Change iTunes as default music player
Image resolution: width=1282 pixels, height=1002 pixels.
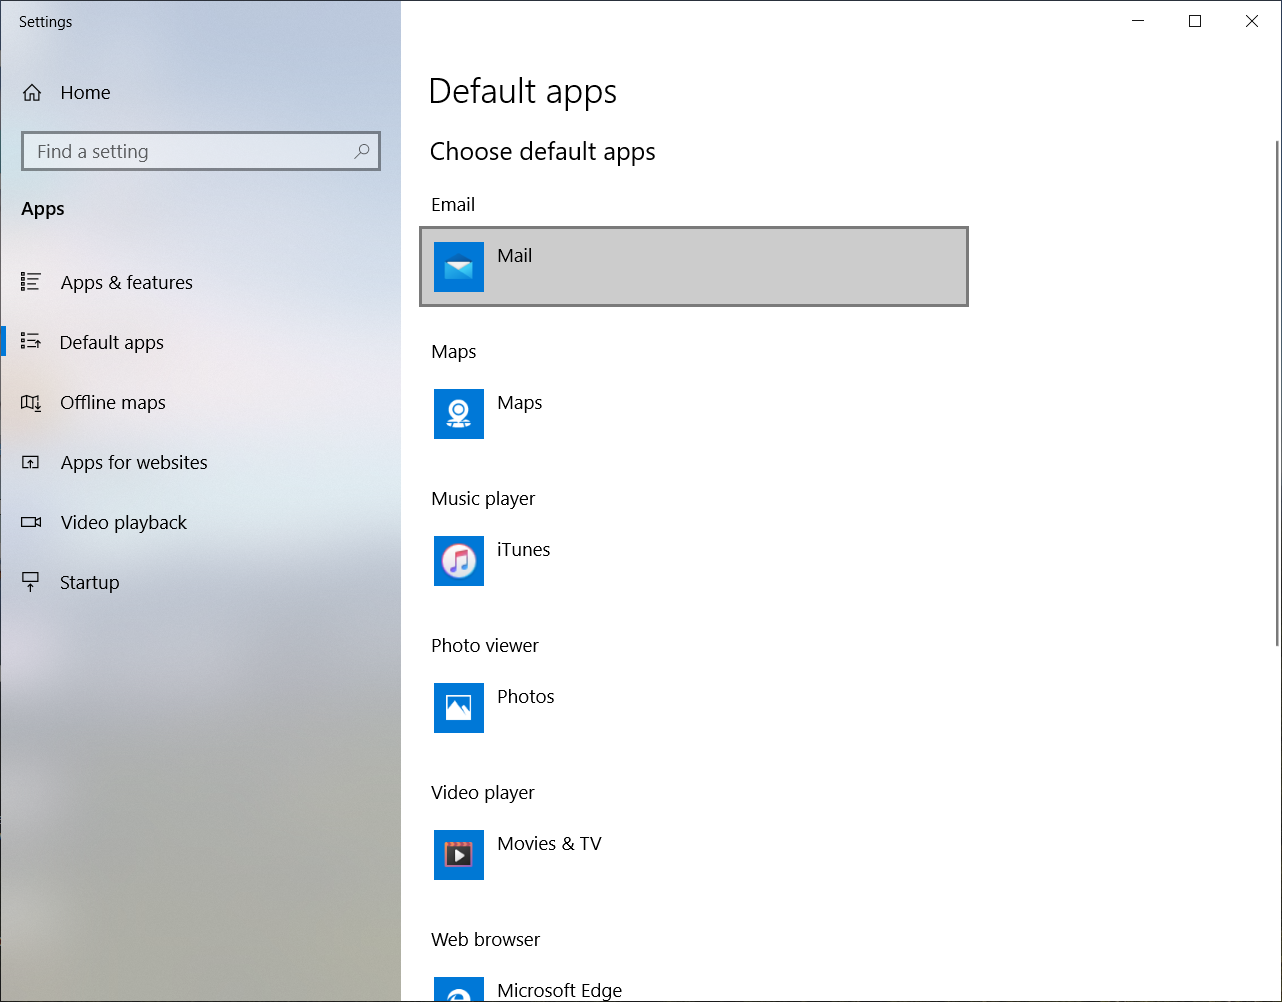pos(694,561)
